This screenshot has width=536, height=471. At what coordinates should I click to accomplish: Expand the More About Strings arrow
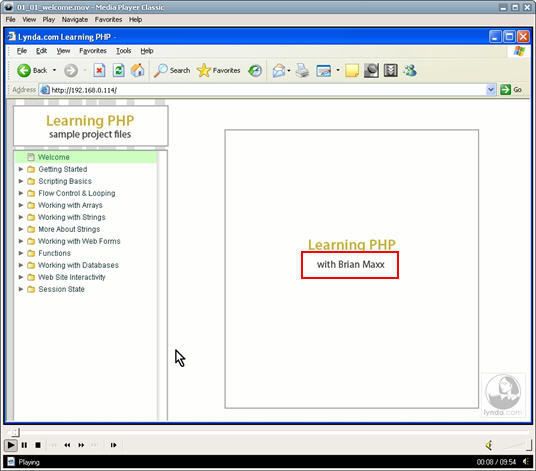click(x=21, y=229)
